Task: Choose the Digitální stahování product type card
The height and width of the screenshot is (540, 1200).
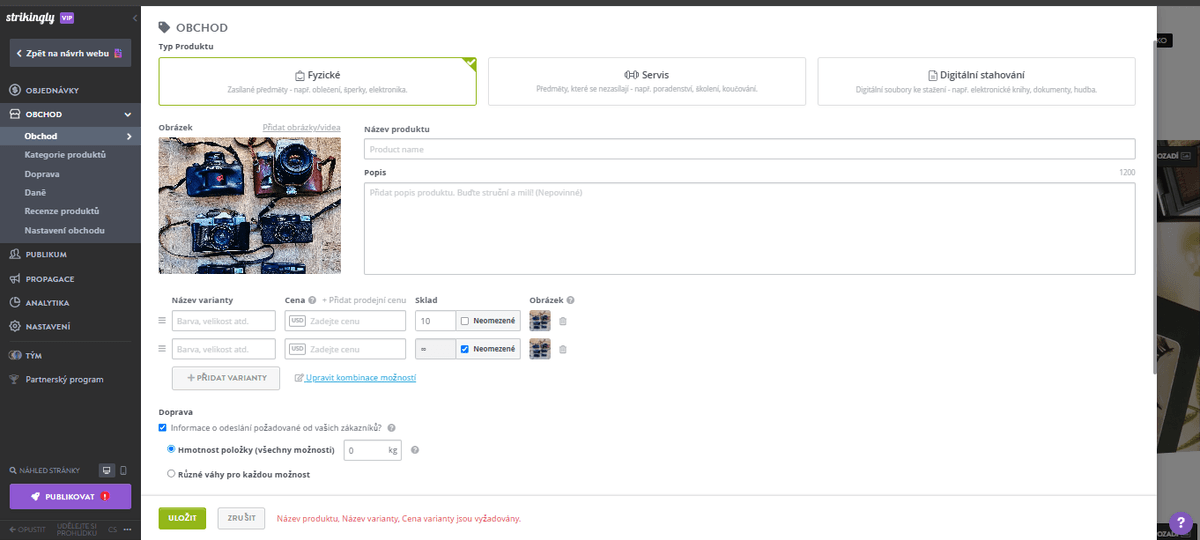Action: coord(976,81)
